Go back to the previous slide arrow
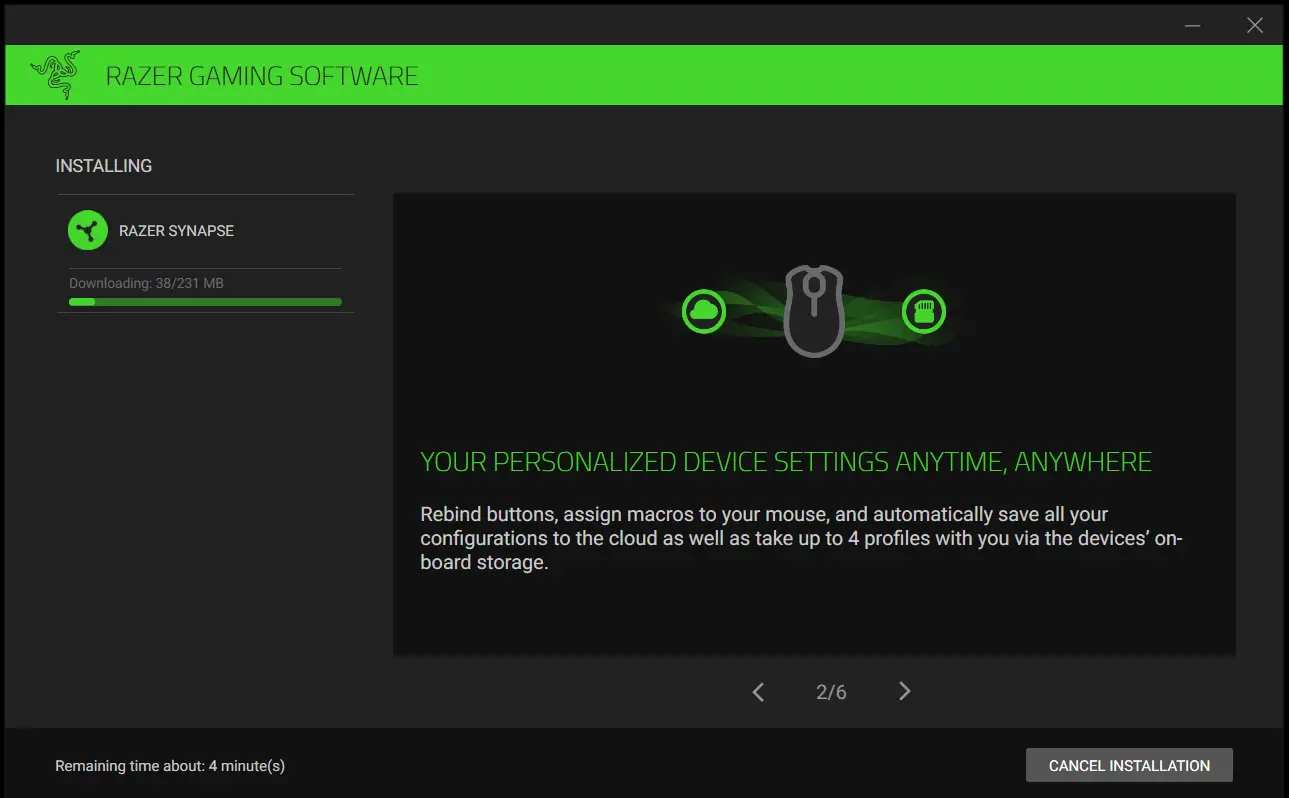The height and width of the screenshot is (798, 1289). (758, 691)
